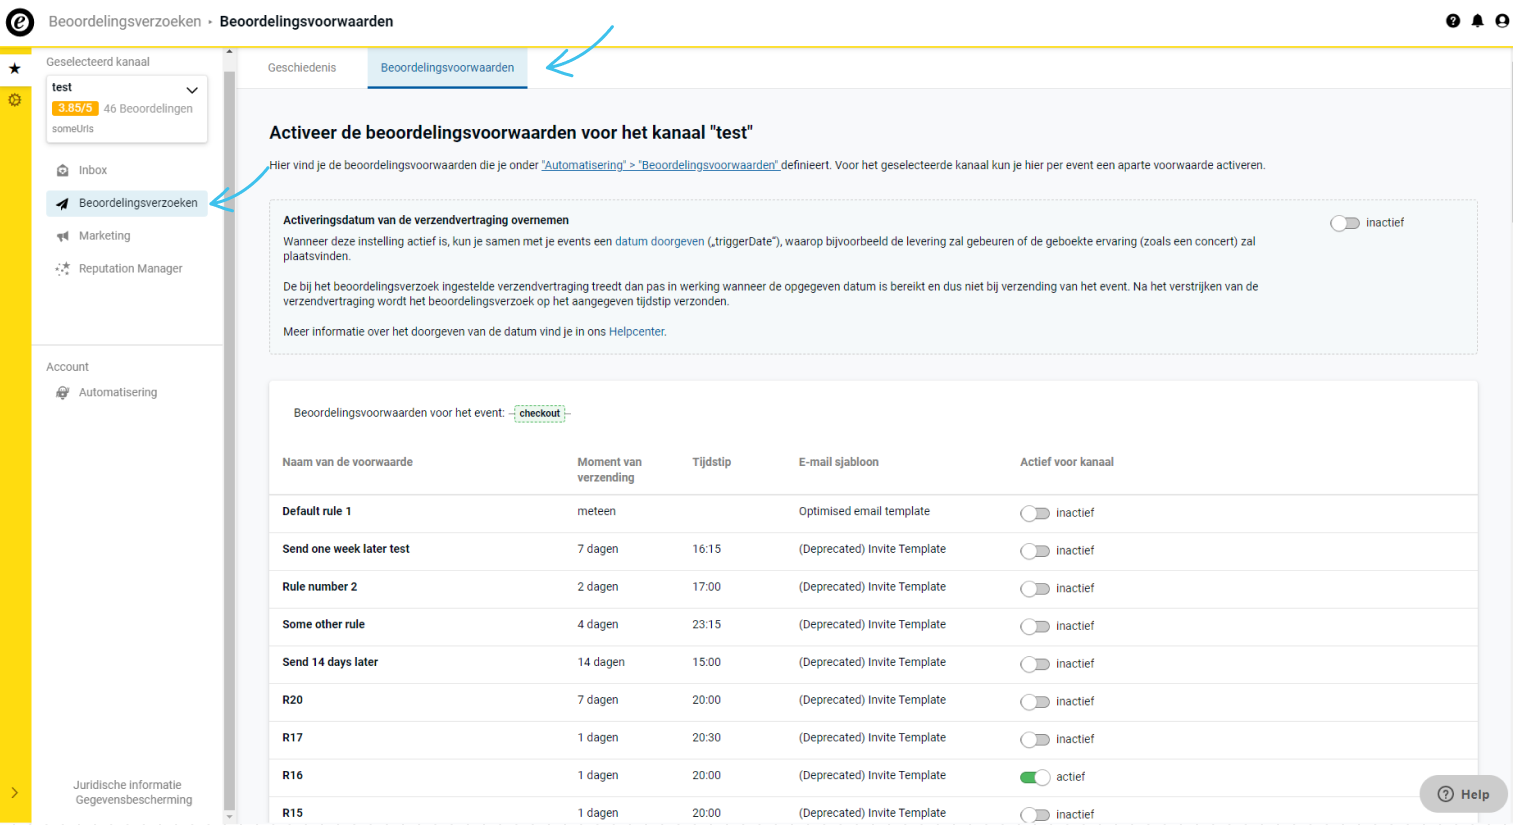Click 'Send 14 days later' rule name
This screenshot has height=825, width=1513.
pos(330,663)
